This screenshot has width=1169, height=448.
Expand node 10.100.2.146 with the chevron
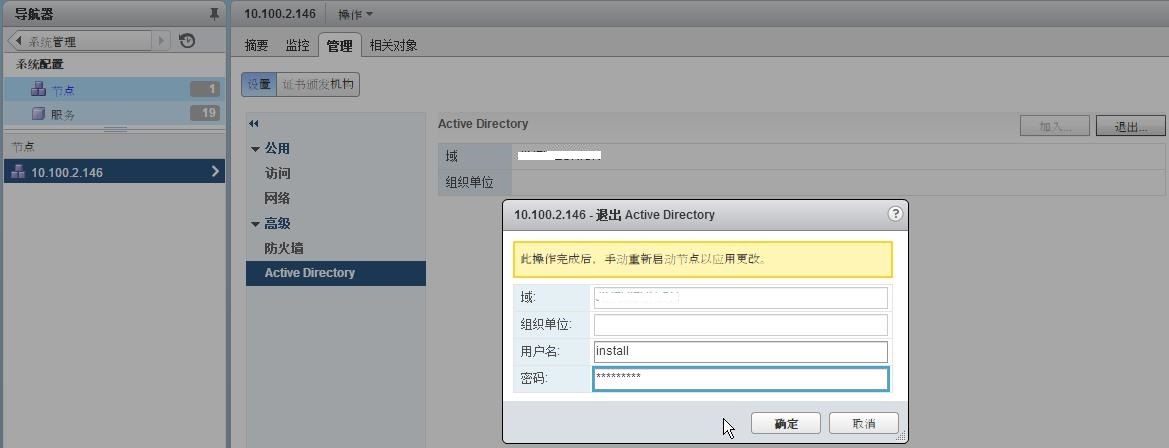click(x=215, y=171)
